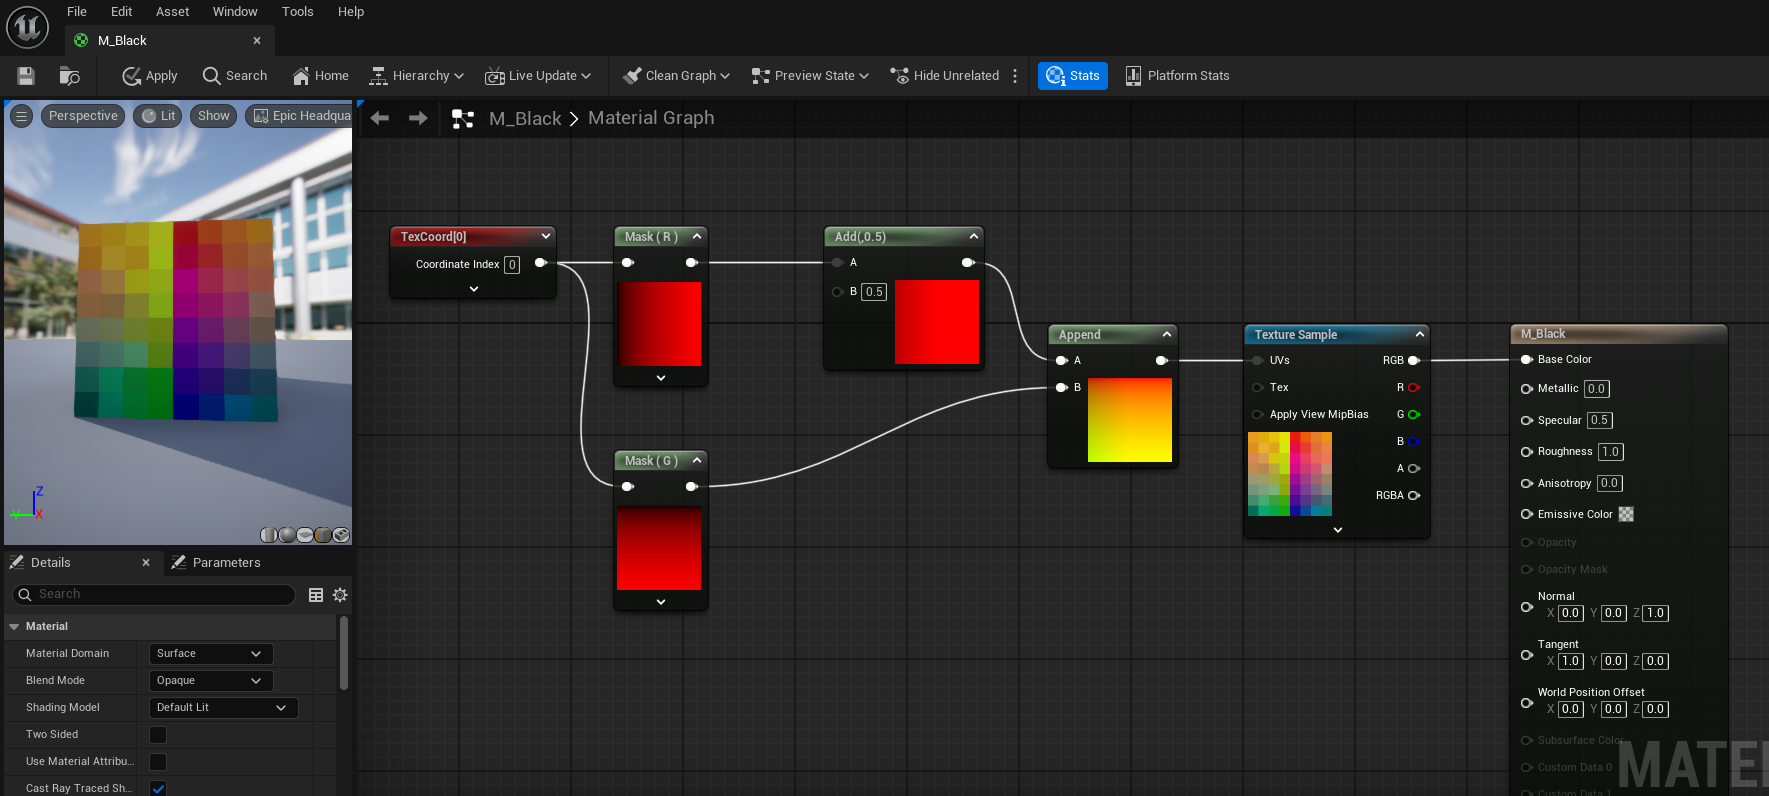Click the Lit view mode button

pyautogui.click(x=158, y=116)
